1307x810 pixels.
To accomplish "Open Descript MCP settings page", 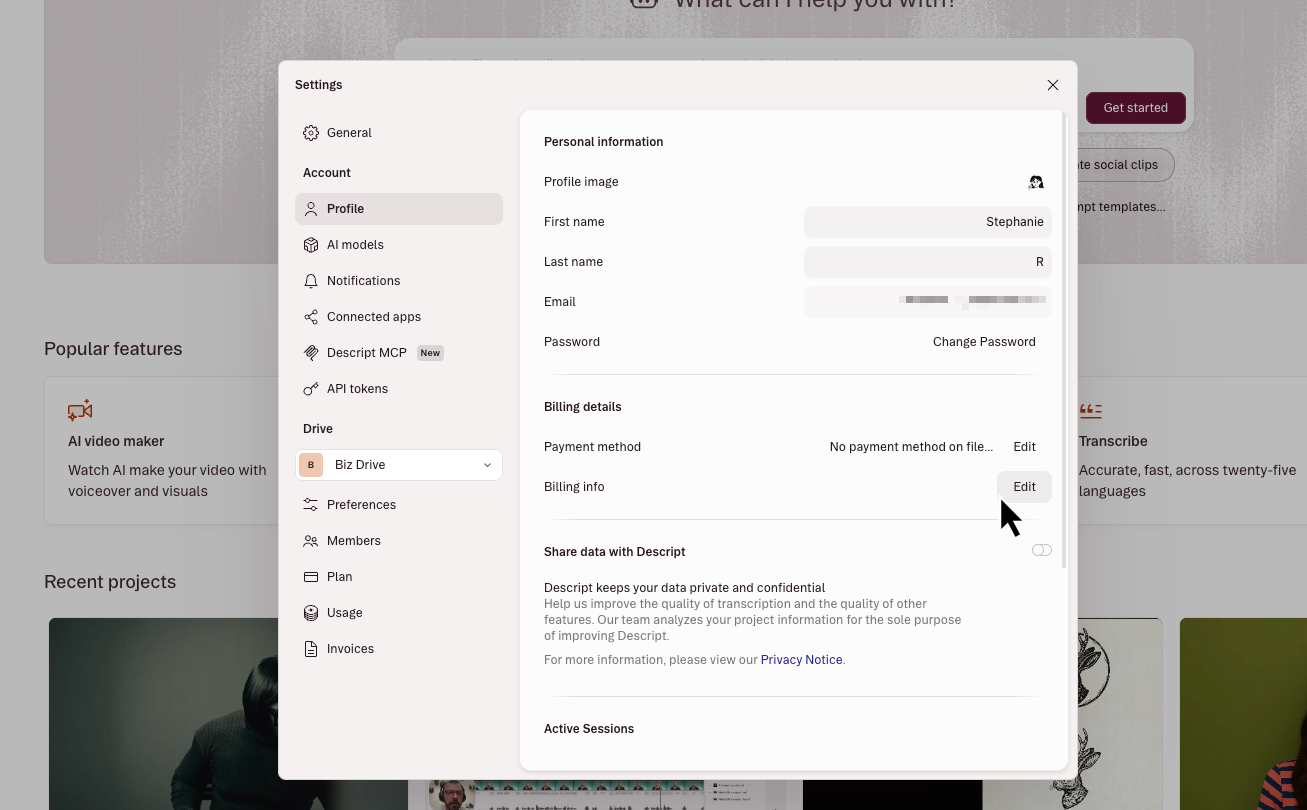I will 399,353.
